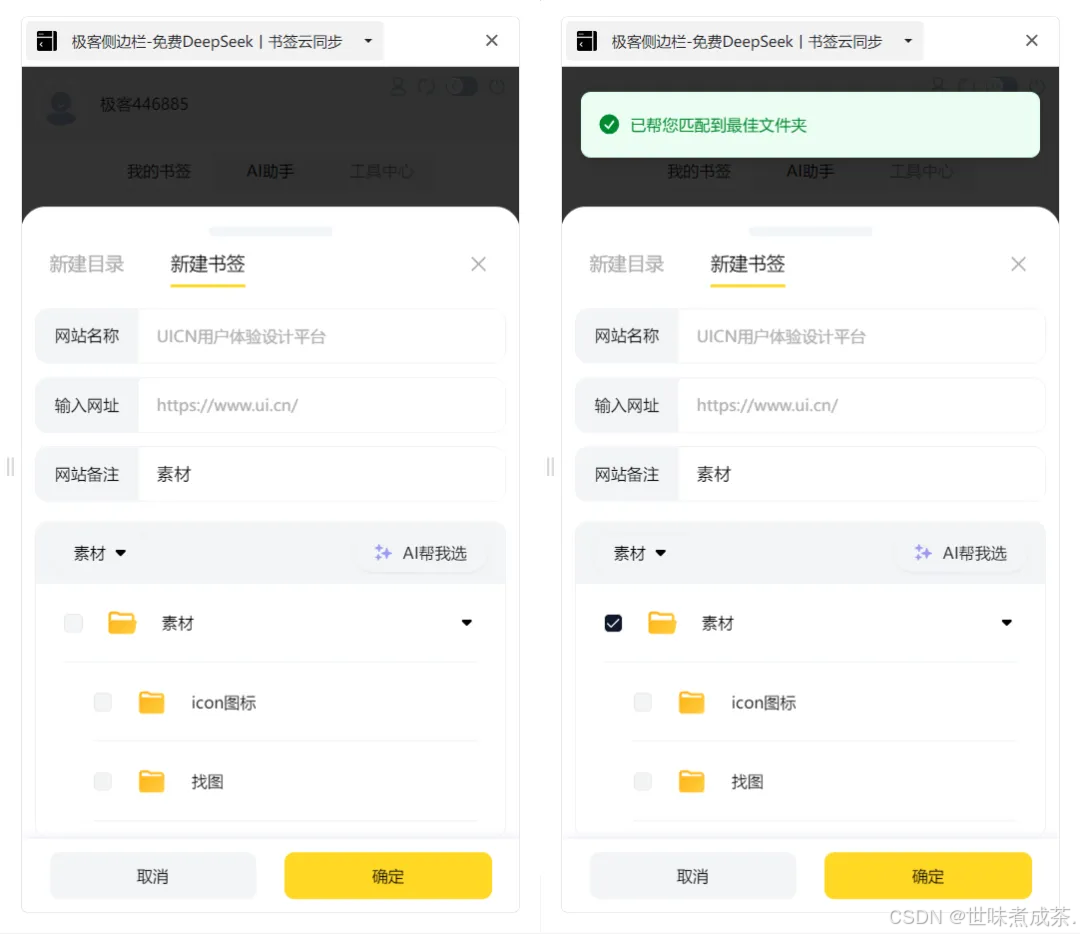The image size is (1080, 934).
Task: Click the 素材 folder icon in left panel
Action: click(122, 623)
